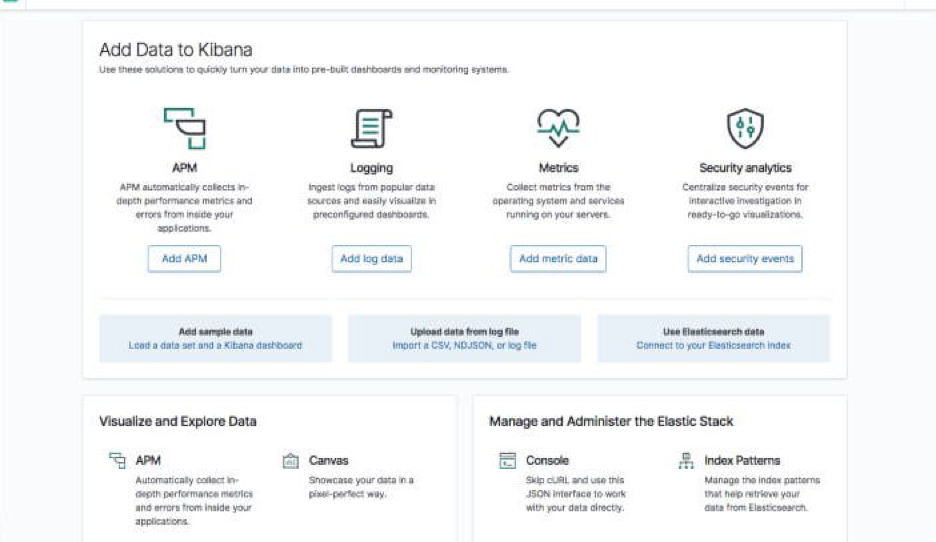
Task: Open Import a CSV, NDJSON, or log file link
Action: tap(464, 346)
